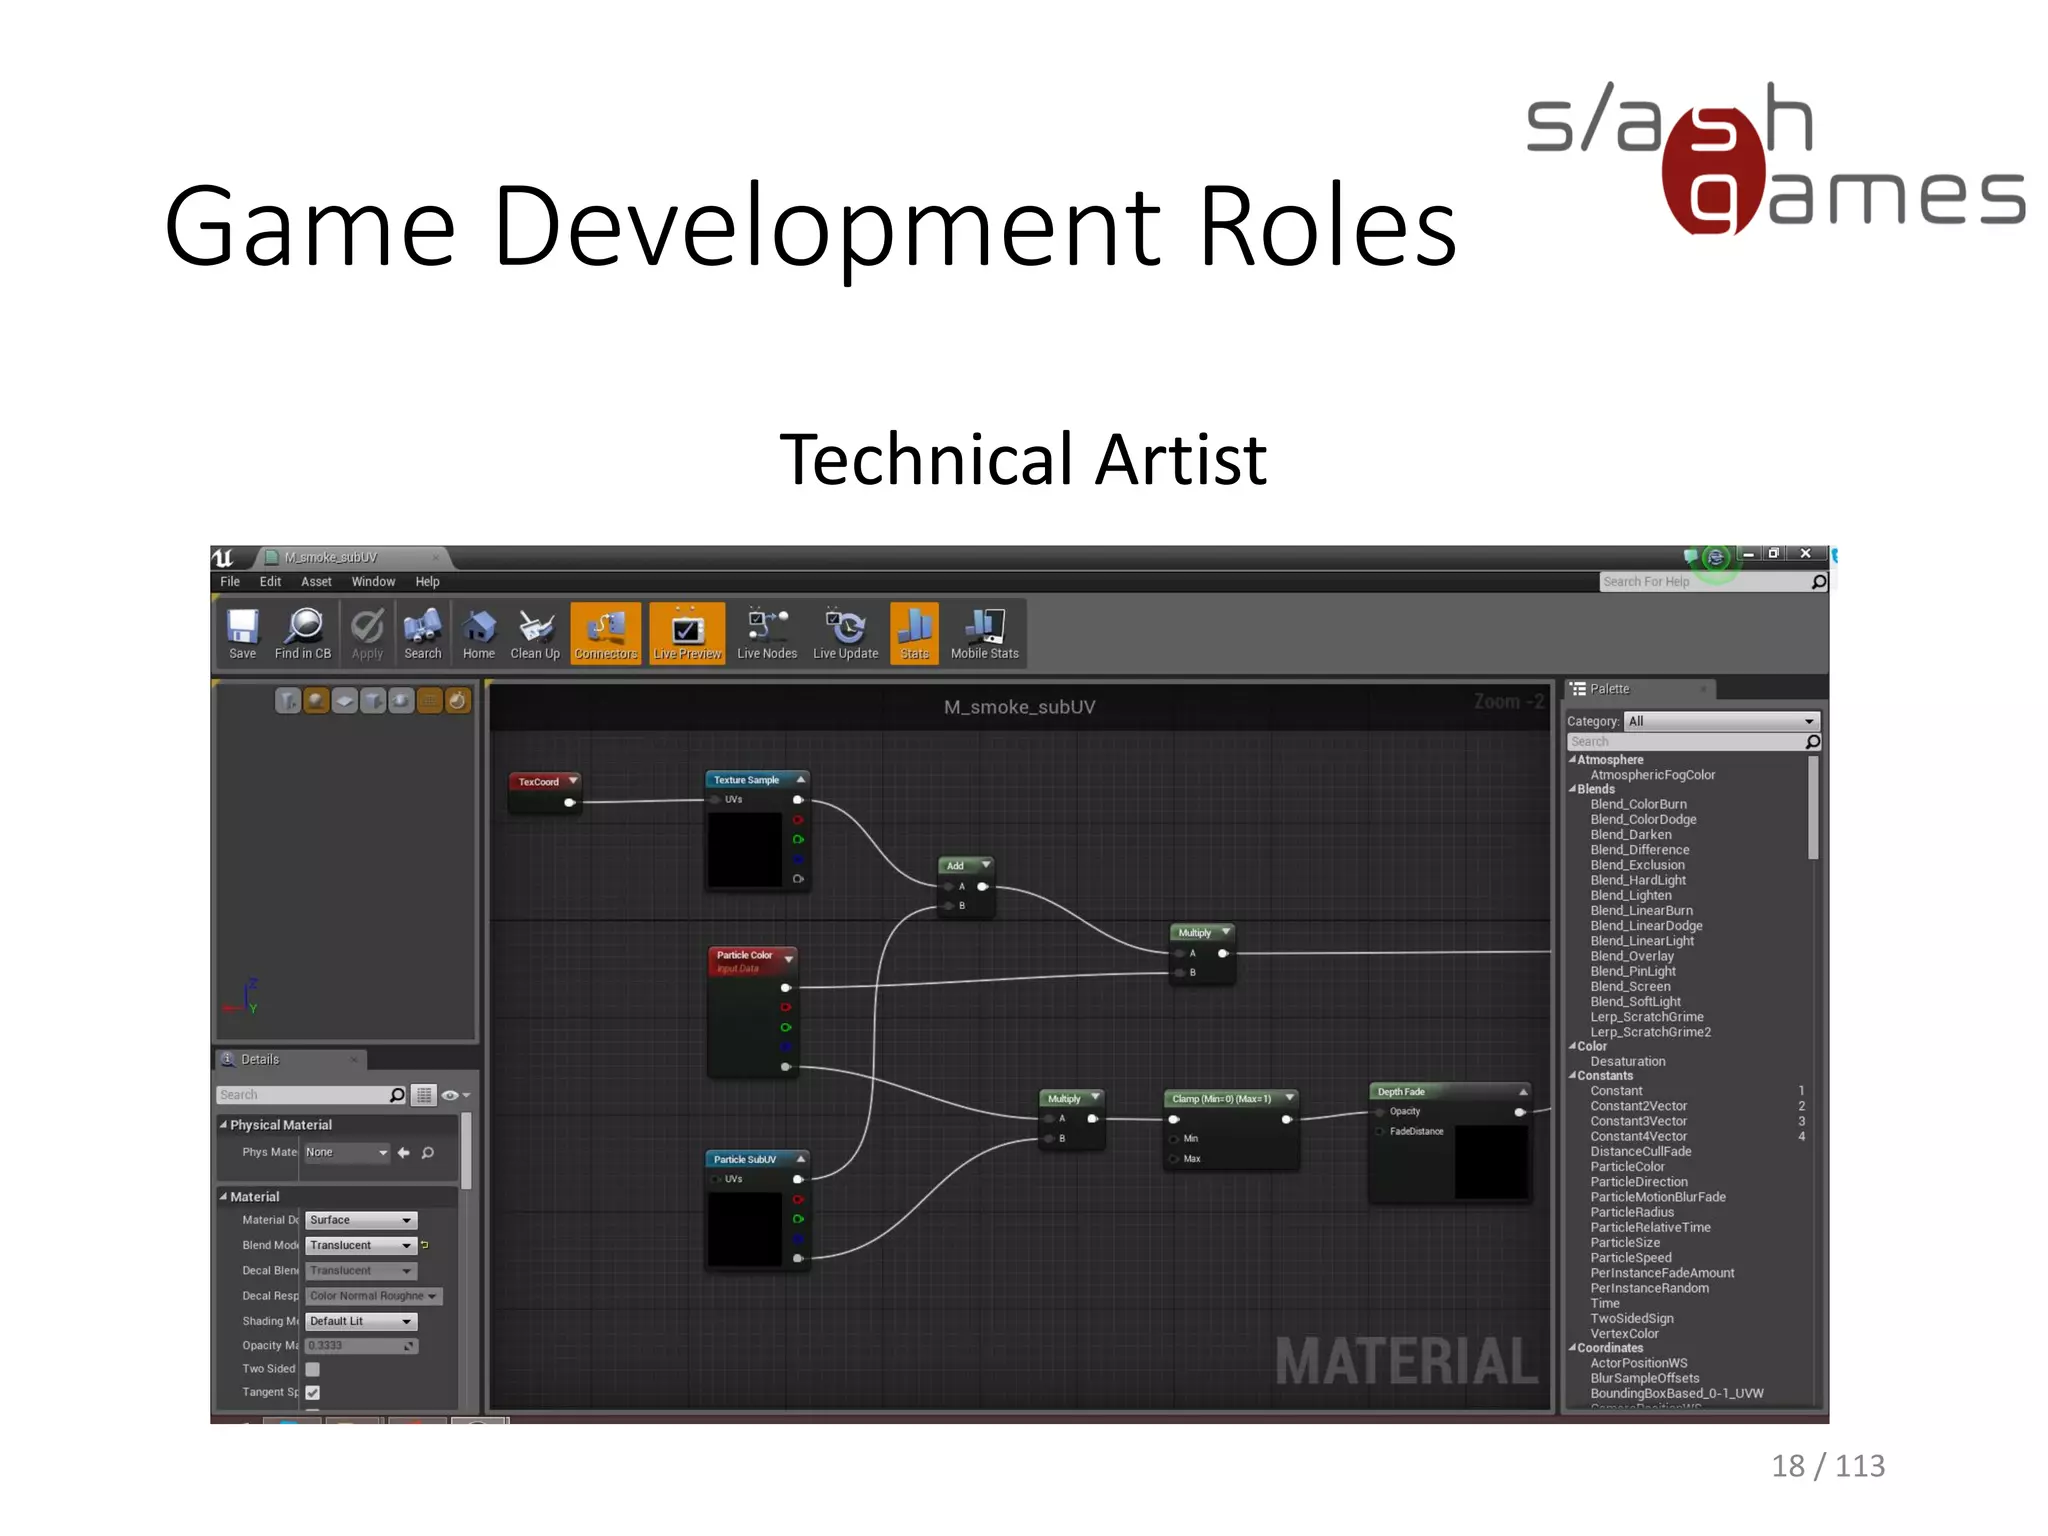2048x1536 pixels.
Task: Collapse the Physical Material section
Action: 223,1125
